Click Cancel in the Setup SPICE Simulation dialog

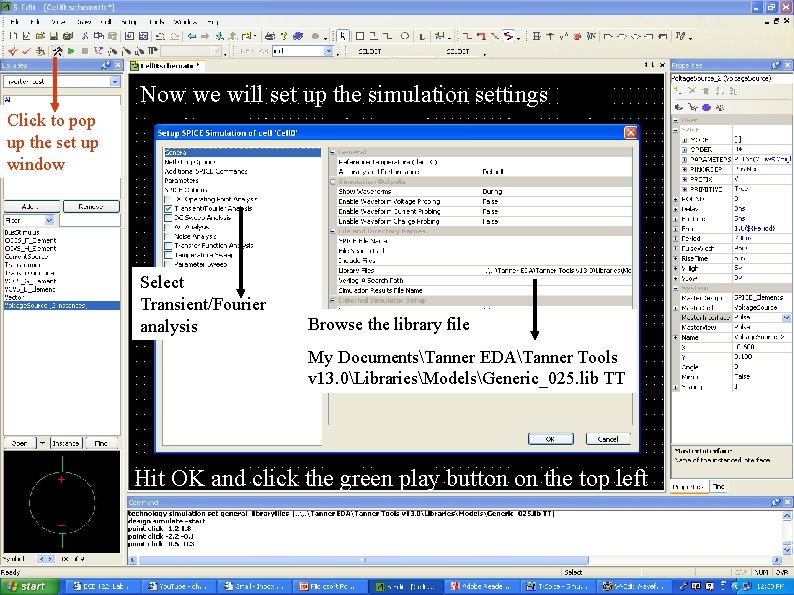608,439
